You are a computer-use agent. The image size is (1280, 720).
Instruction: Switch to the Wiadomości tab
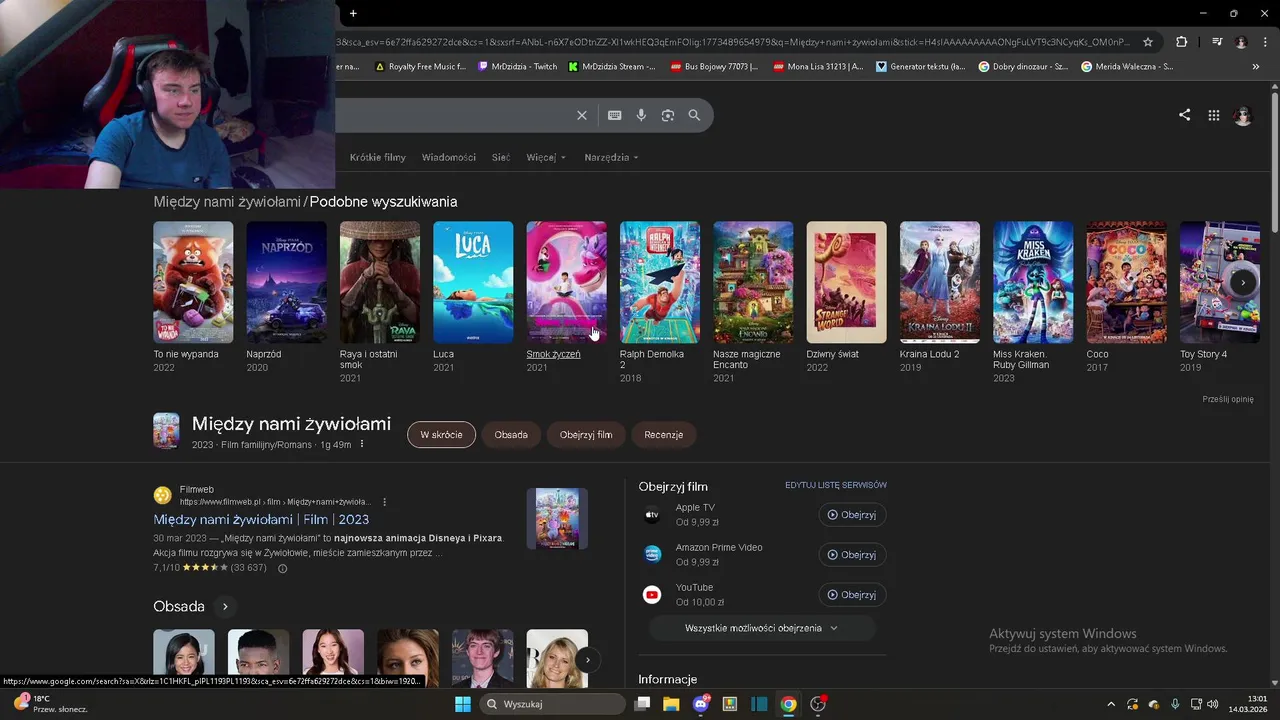pyautogui.click(x=448, y=157)
